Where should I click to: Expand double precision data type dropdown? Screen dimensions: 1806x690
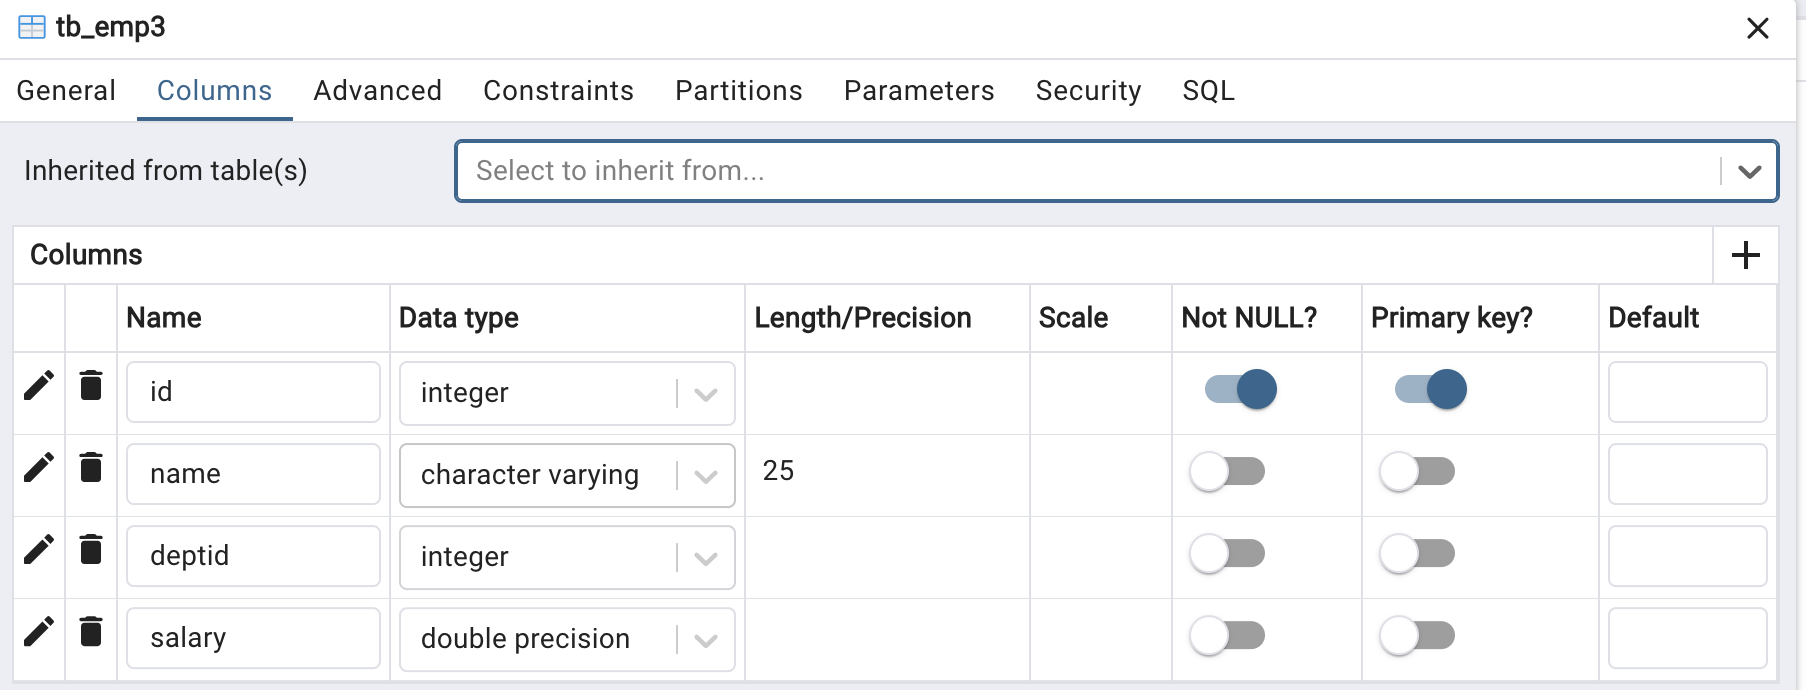coord(706,640)
